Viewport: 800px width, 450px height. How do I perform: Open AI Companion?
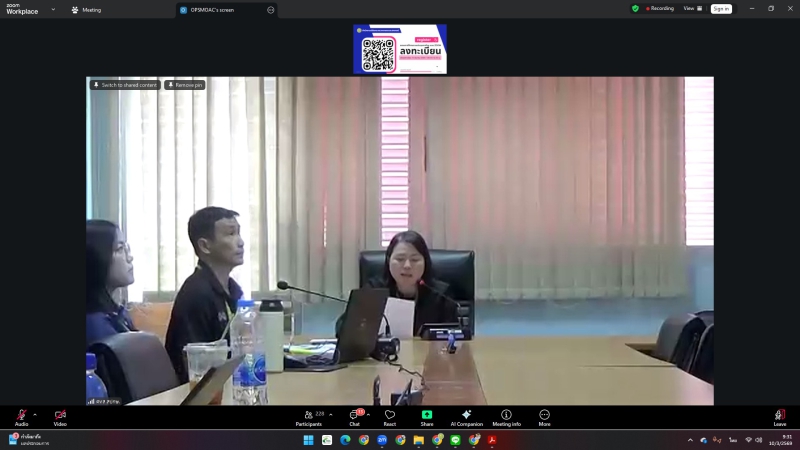466,414
